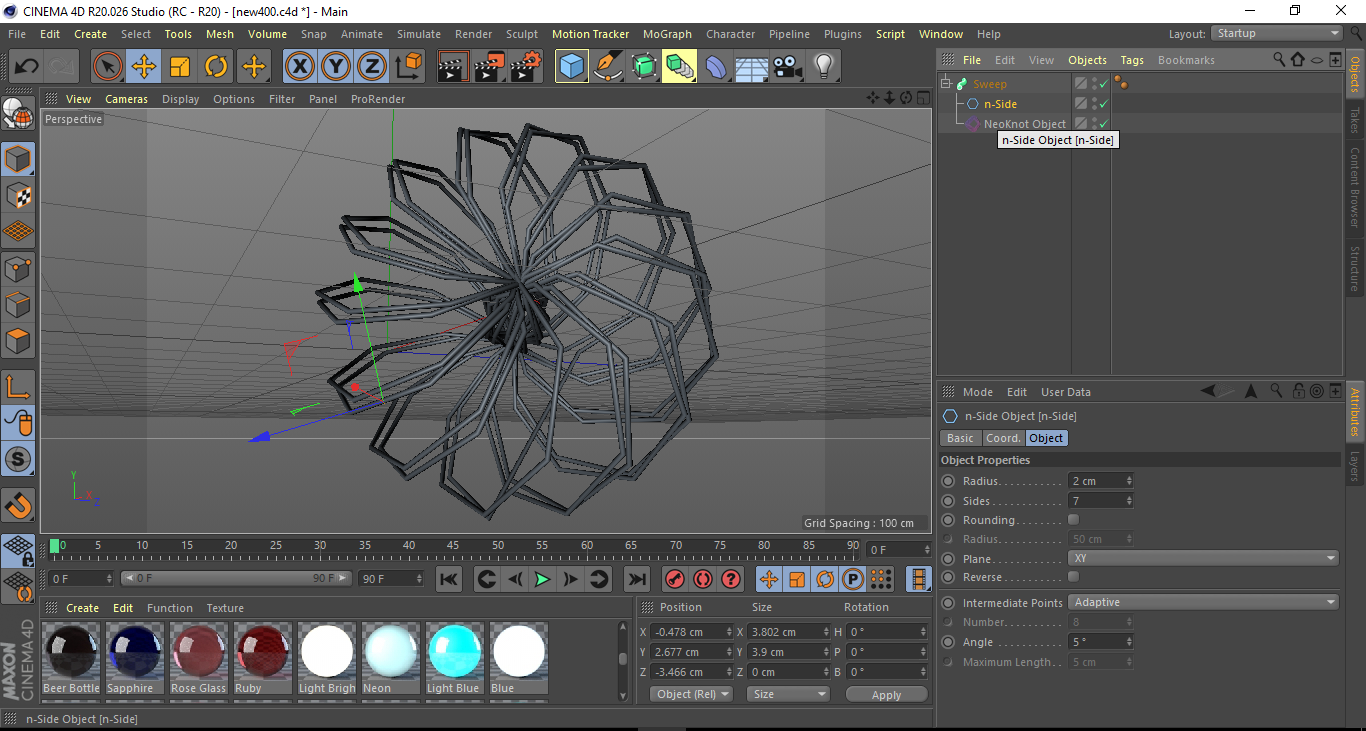Viewport: 1366px width, 731px height.
Task: Select NeoKnot Object in tree
Action: tap(1024, 124)
